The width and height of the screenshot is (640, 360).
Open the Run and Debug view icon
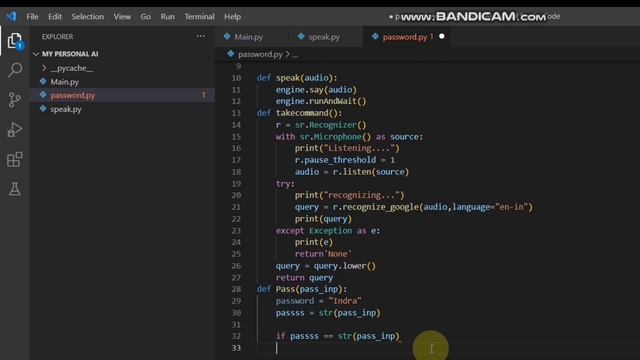pyautogui.click(x=15, y=130)
